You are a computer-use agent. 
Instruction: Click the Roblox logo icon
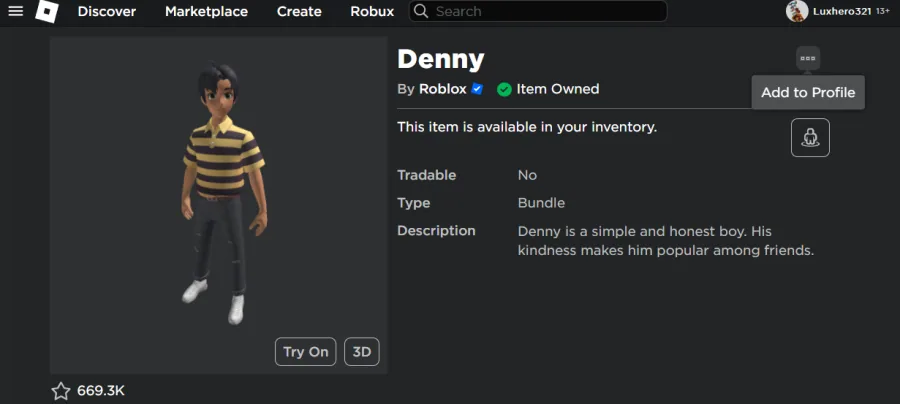point(47,11)
